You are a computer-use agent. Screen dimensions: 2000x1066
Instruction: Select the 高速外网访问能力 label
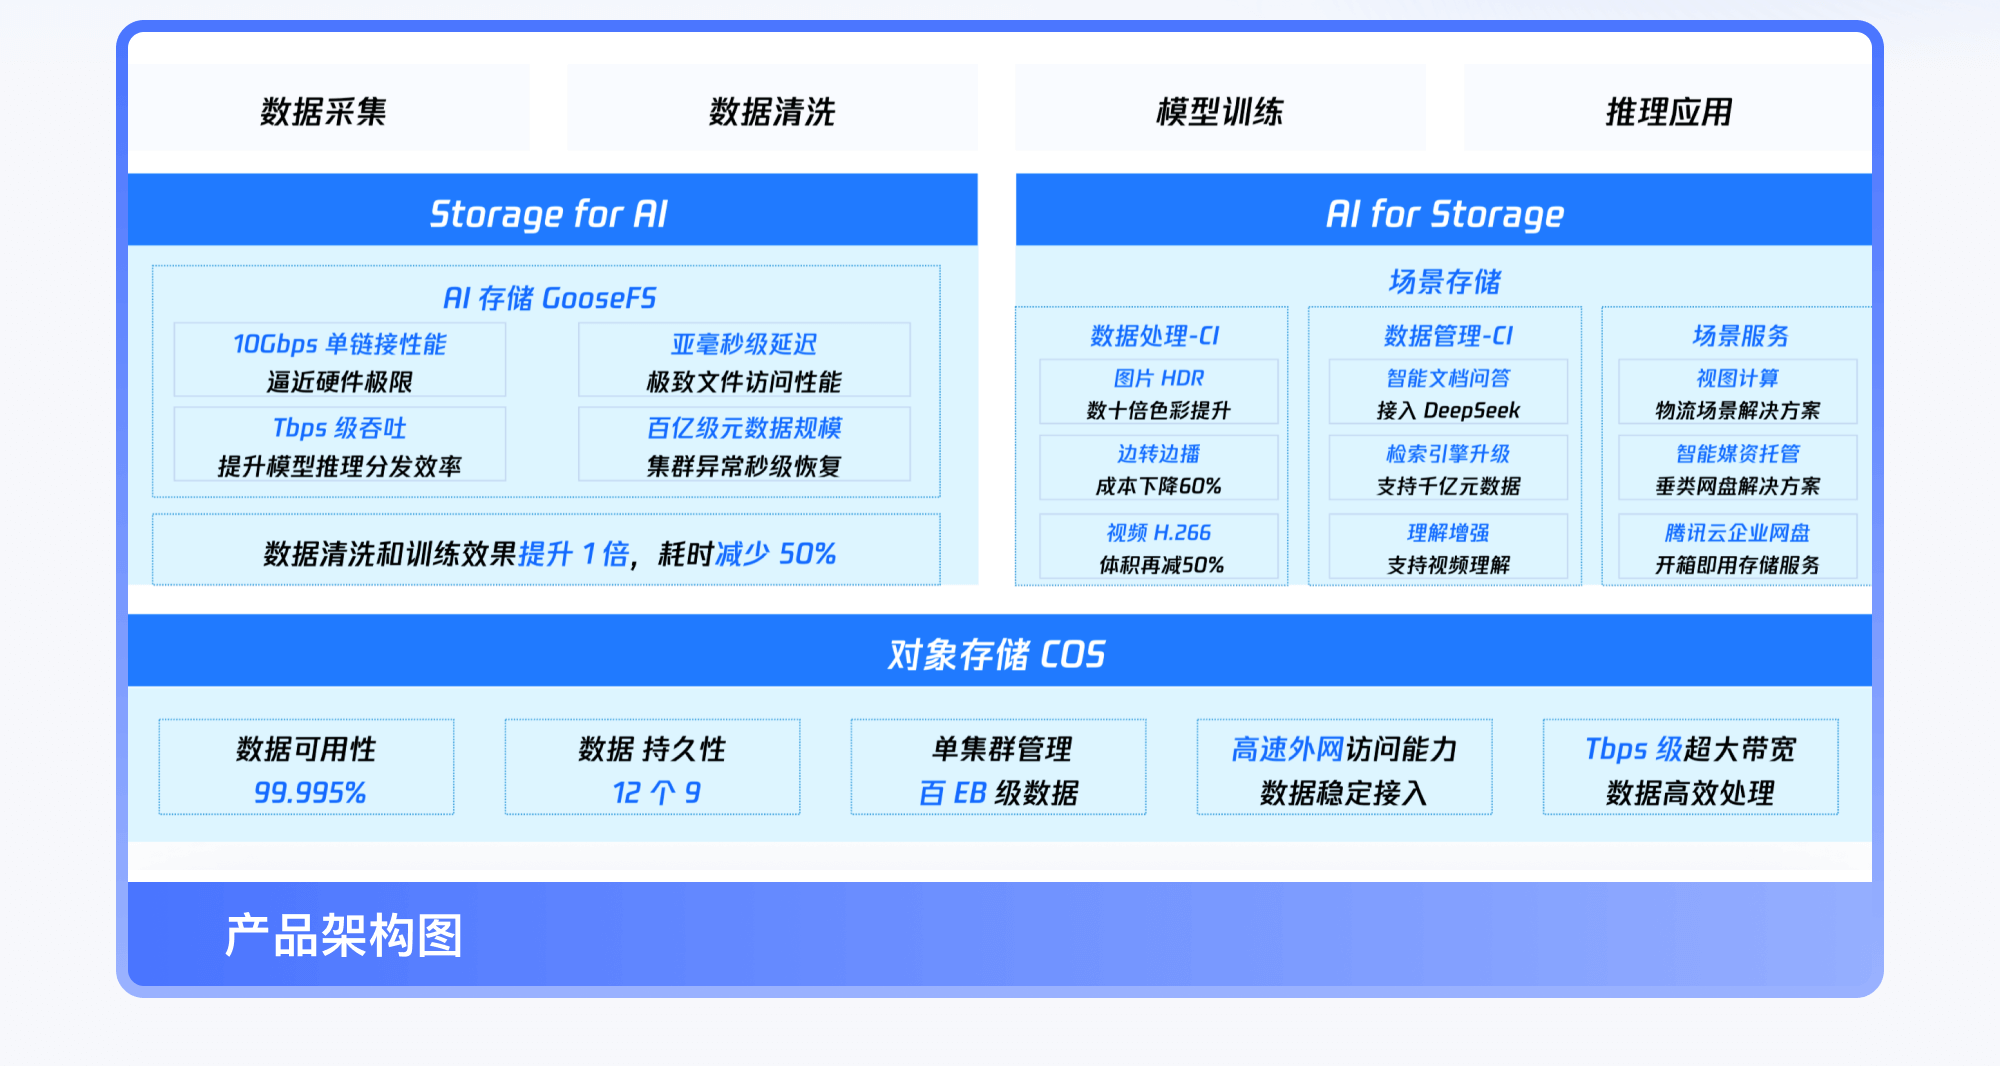[1345, 749]
